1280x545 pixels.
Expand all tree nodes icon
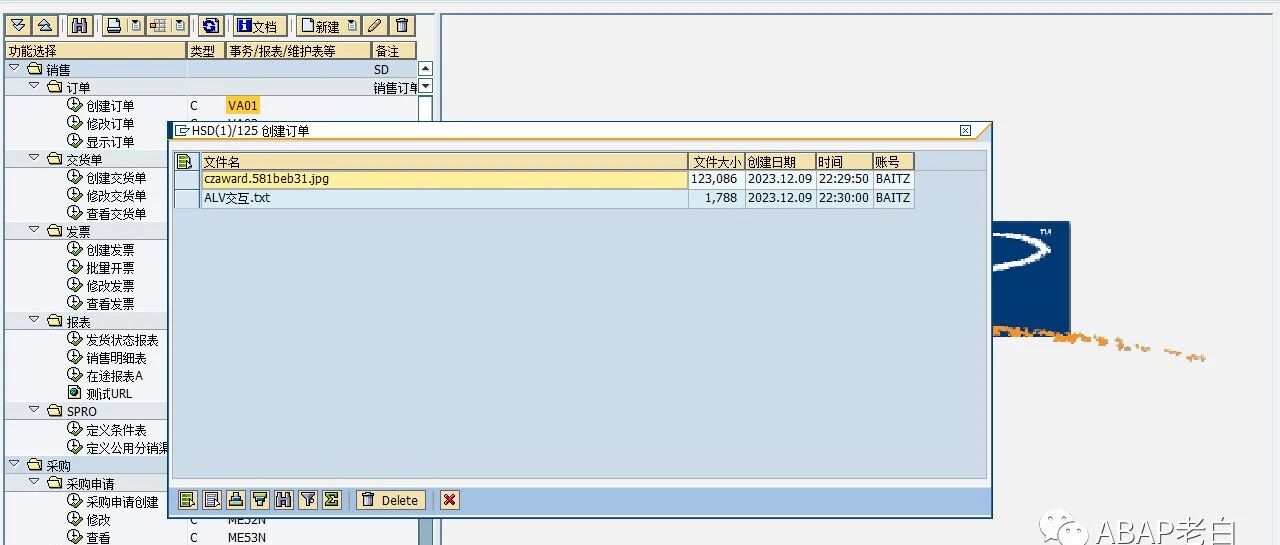click(x=18, y=26)
